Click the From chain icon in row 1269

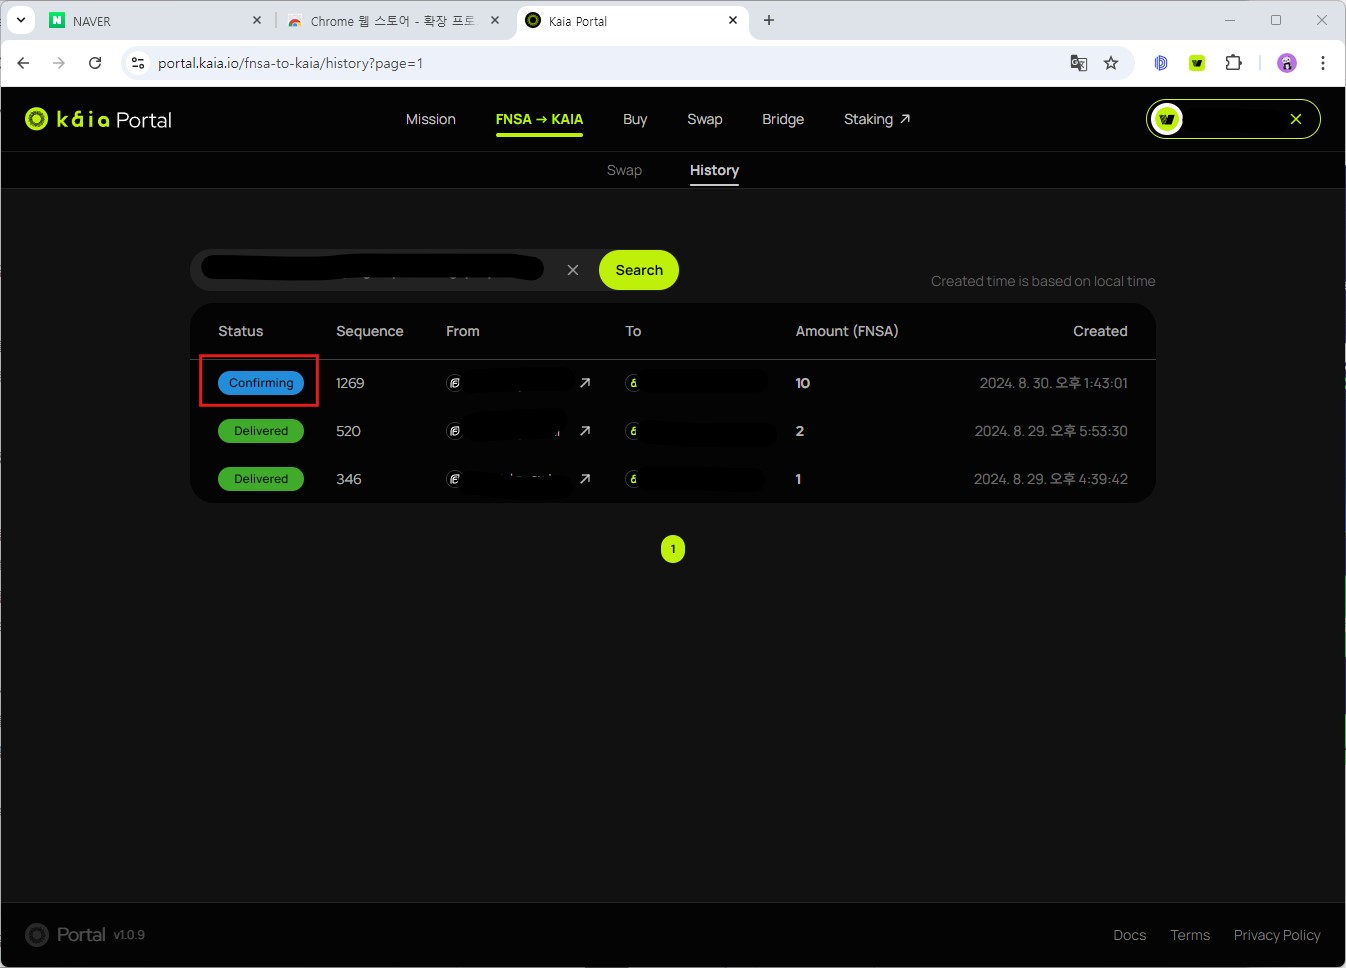[x=454, y=383]
